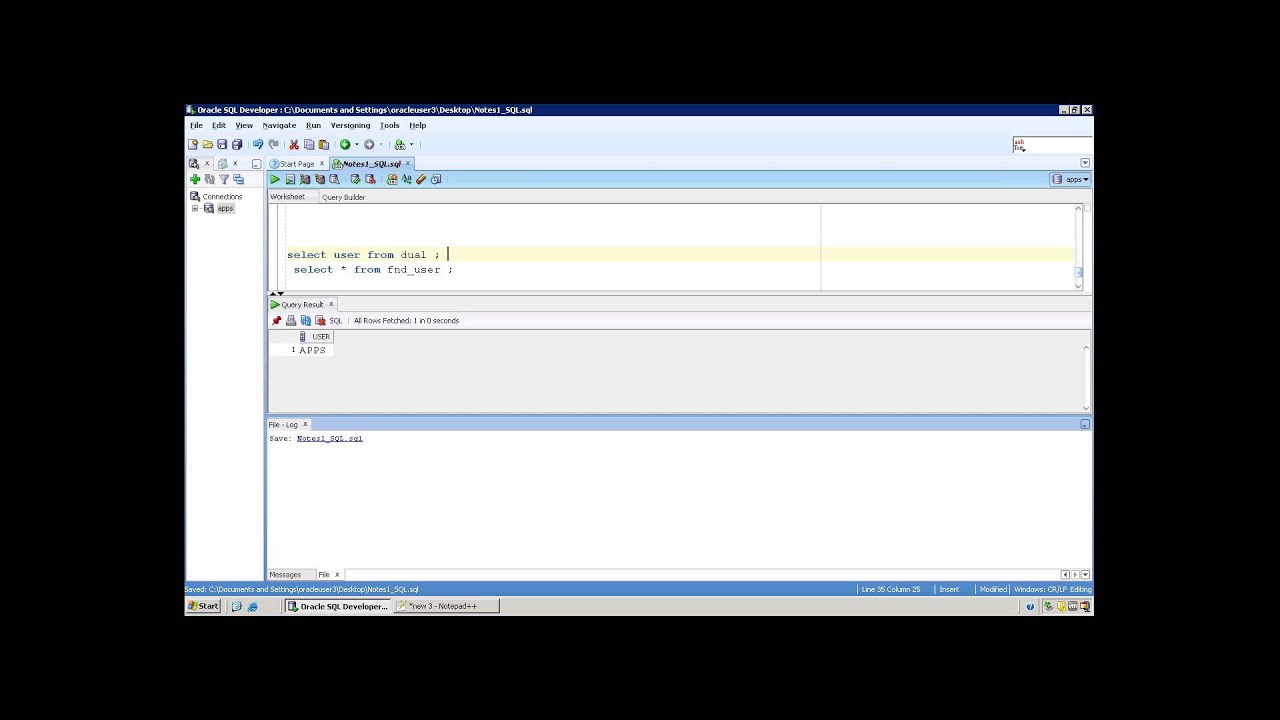Click the Undo arrow icon
Image resolution: width=1280 pixels, height=720 pixels.
click(258, 144)
